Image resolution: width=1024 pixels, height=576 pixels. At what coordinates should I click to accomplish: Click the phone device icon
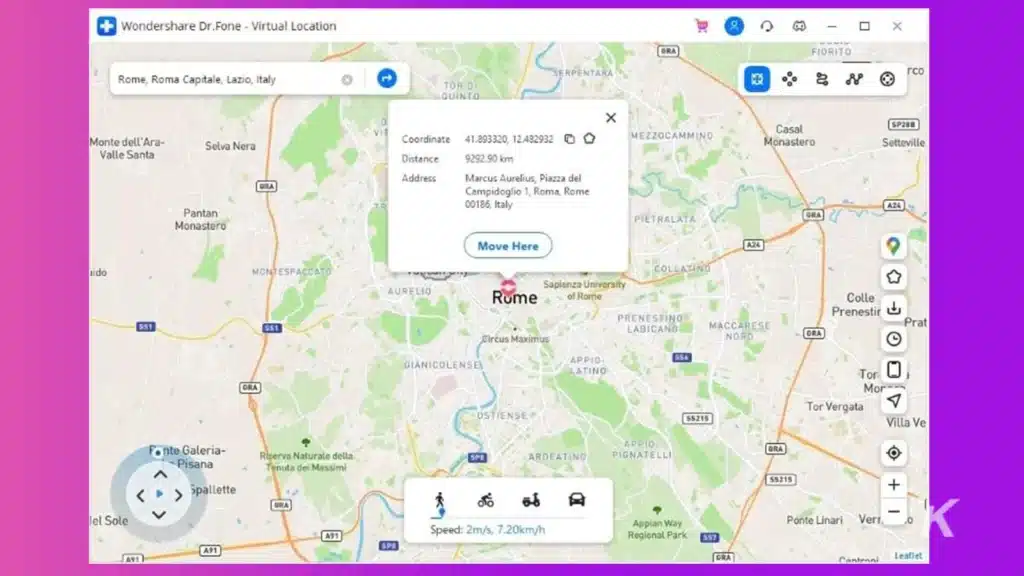pyautogui.click(x=893, y=370)
